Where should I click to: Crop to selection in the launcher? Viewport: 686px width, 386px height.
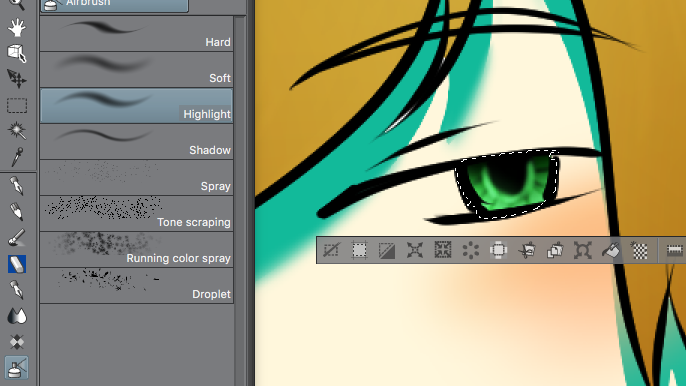359,250
